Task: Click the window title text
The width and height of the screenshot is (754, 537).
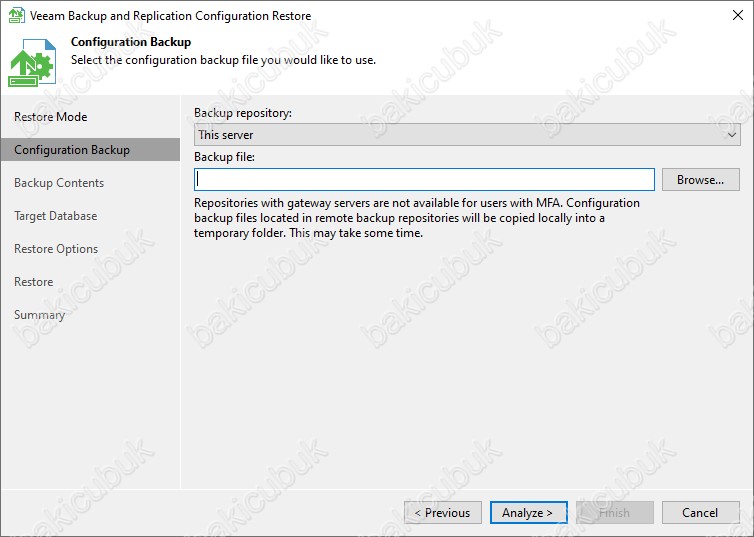Action: coord(170,16)
